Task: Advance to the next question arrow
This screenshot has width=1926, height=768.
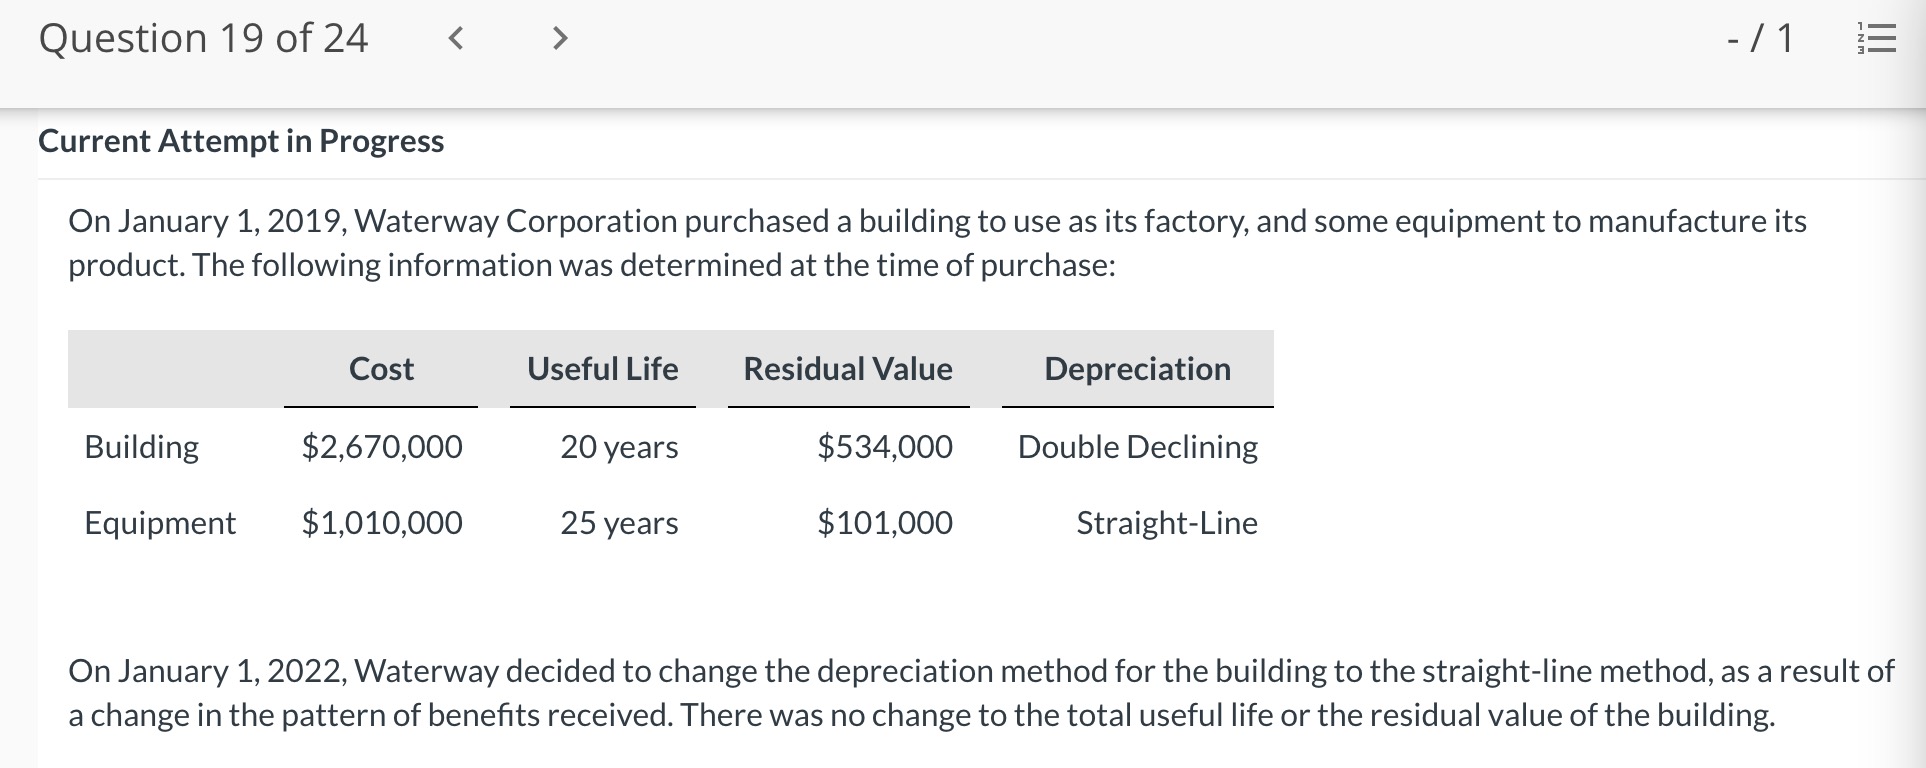Action: point(560,39)
